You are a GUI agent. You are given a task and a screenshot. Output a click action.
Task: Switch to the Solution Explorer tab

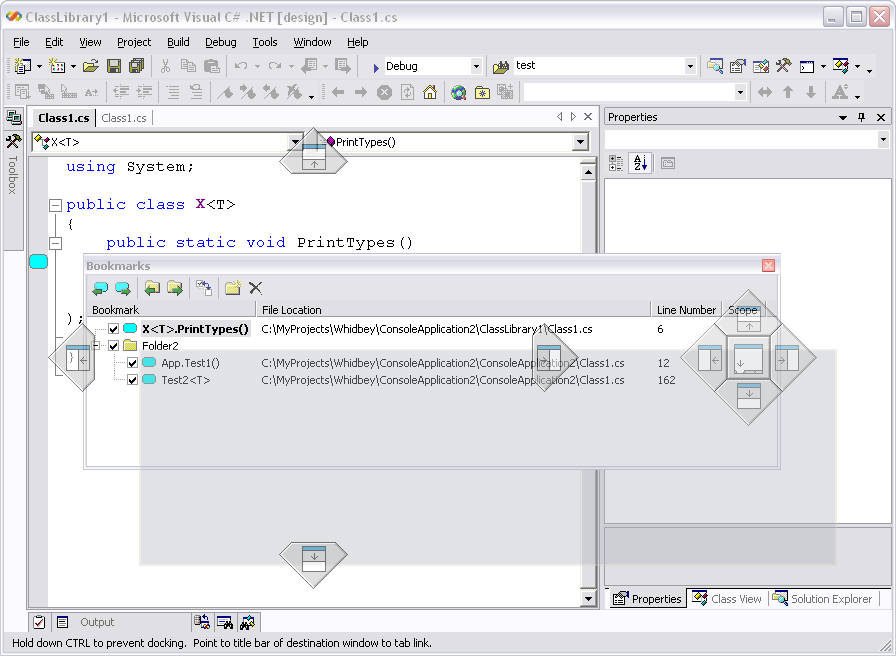[x=823, y=599]
